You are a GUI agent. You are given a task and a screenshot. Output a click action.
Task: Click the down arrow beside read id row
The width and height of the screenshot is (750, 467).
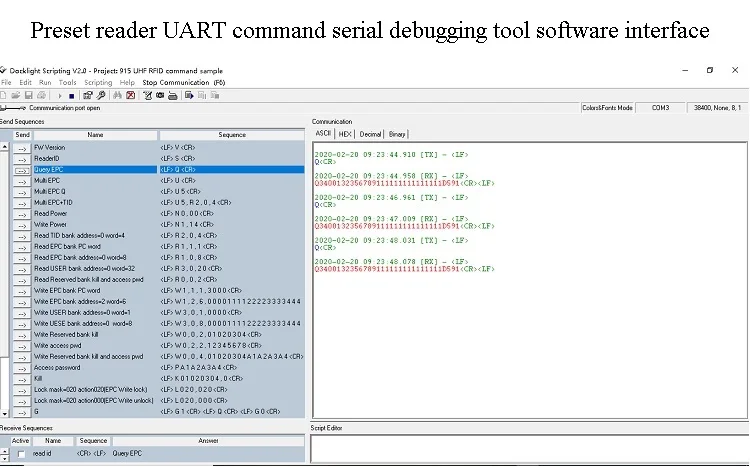4,458
